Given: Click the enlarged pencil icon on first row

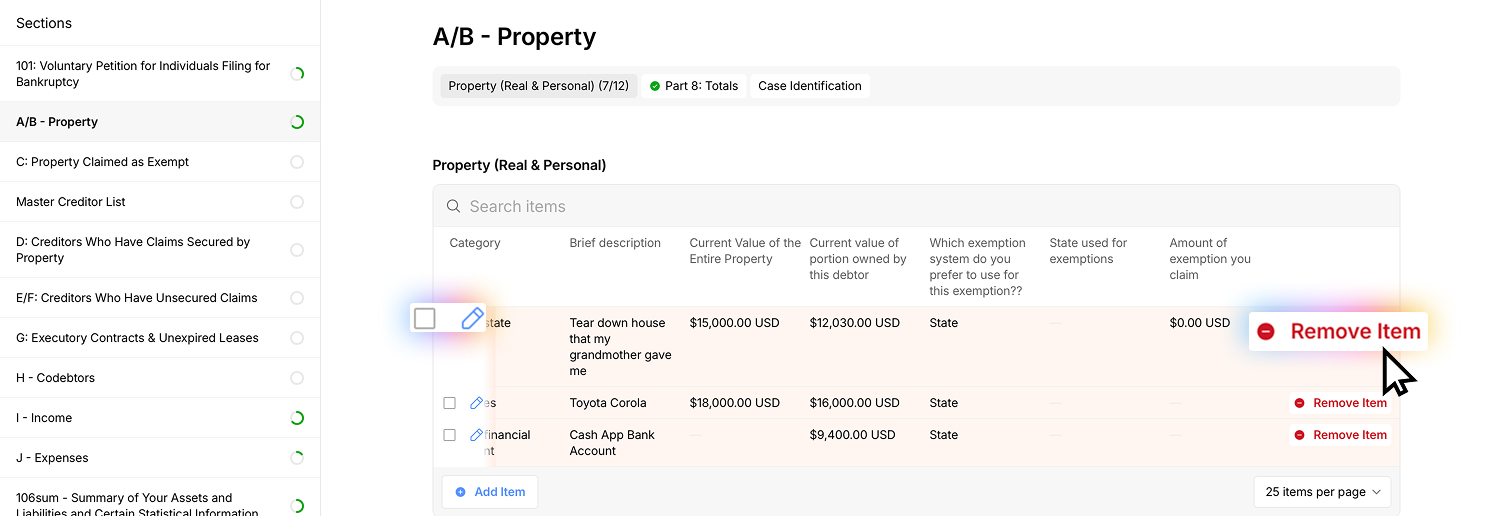Looking at the screenshot, I should click(x=472, y=318).
